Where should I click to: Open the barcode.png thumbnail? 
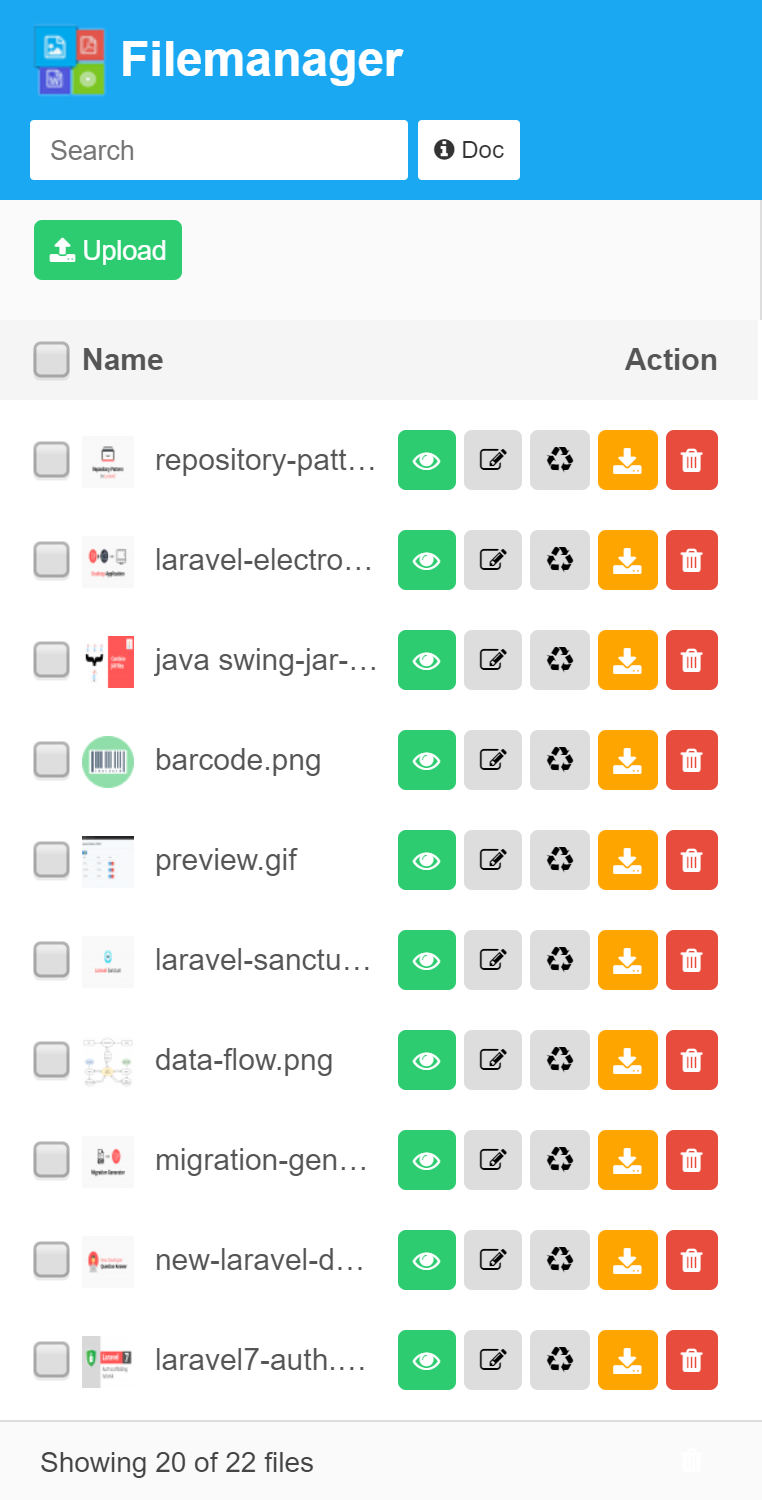click(108, 761)
